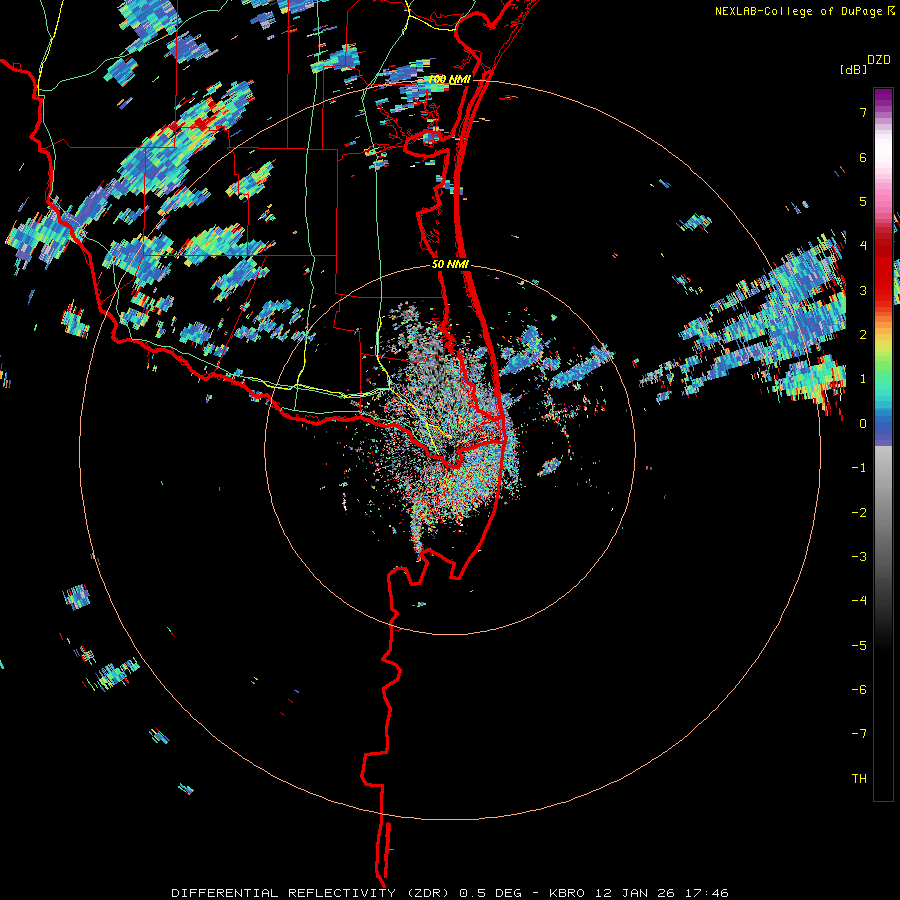Click the 3 dB scale label
Screen dimensions: 900x900
[863, 290]
